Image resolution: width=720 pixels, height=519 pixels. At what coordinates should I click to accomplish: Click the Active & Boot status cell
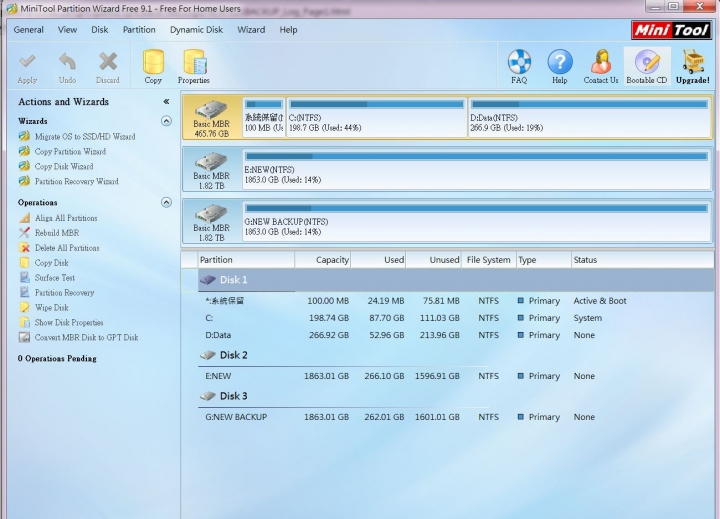(x=600, y=301)
